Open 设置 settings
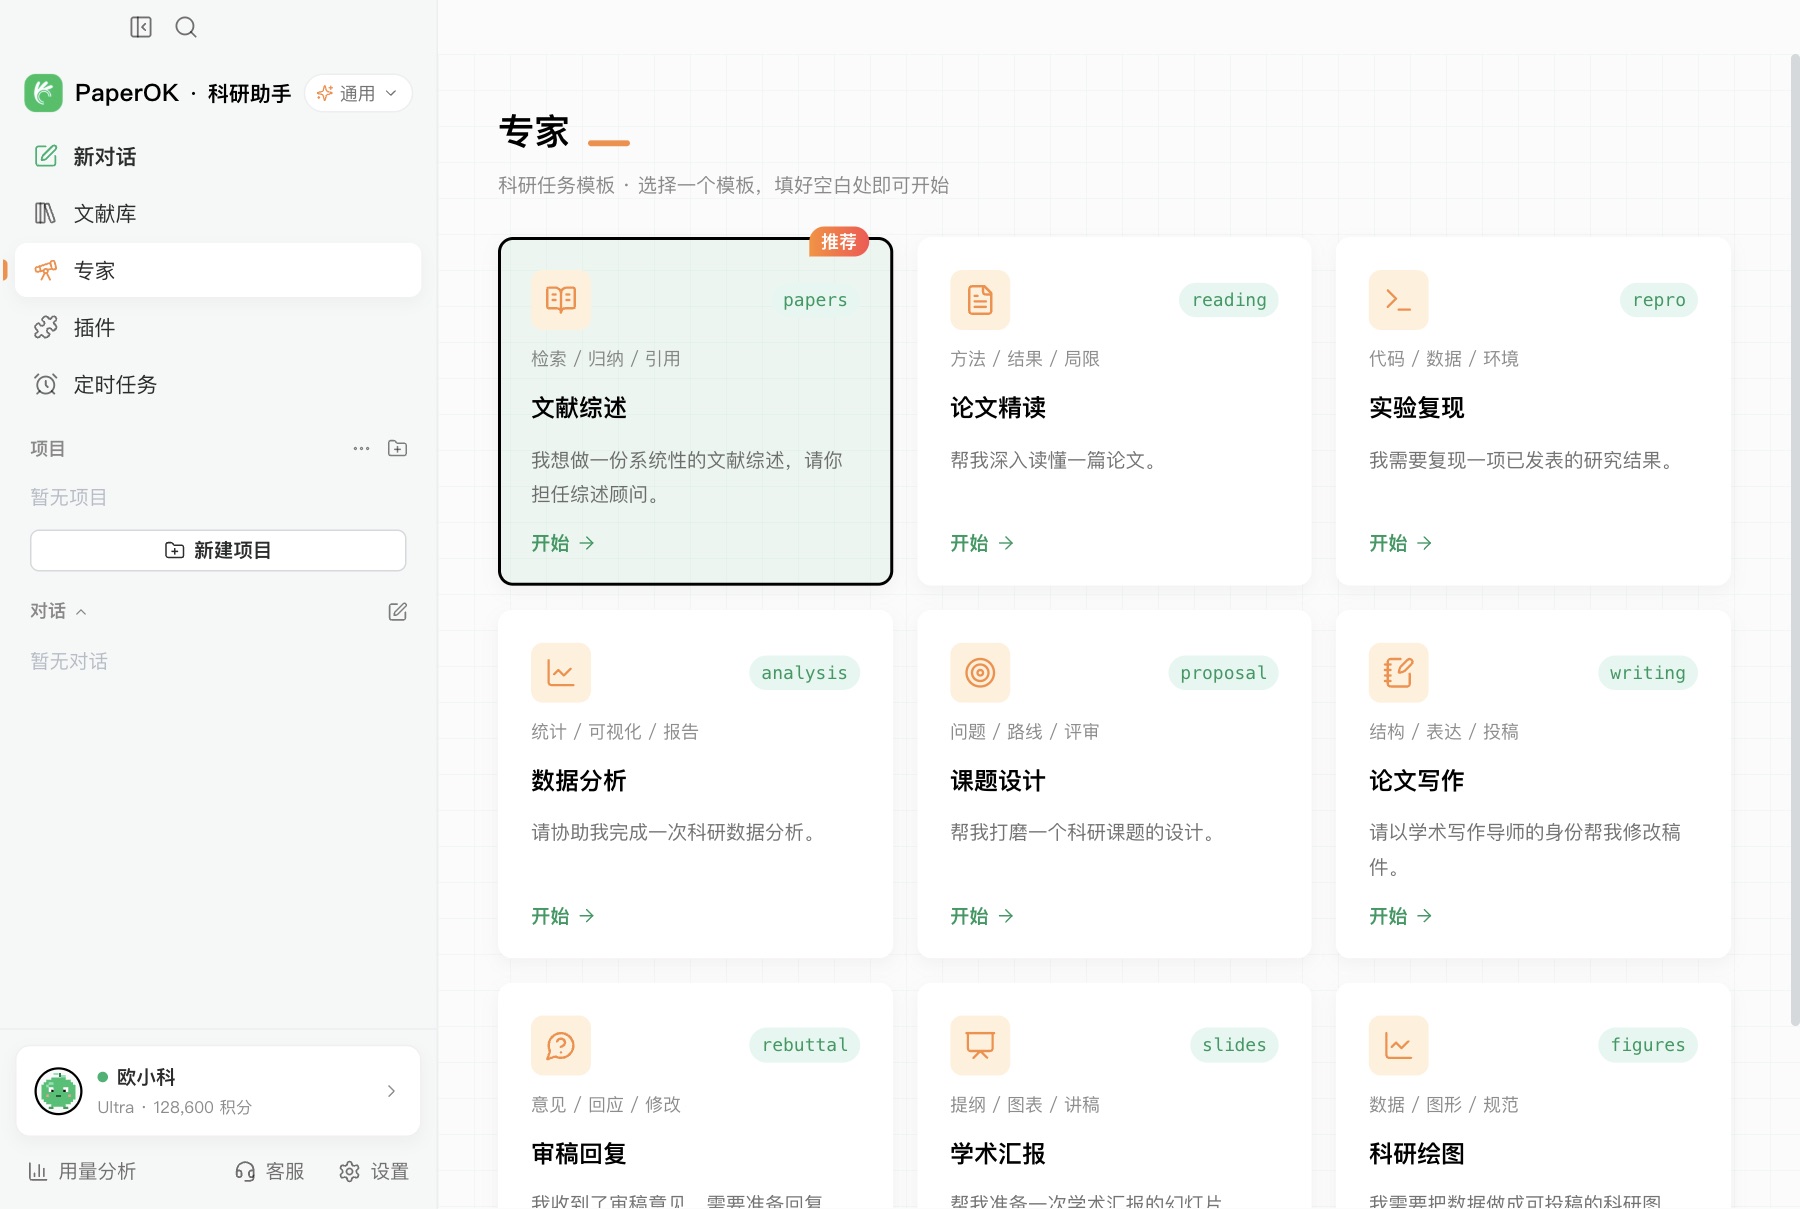This screenshot has width=1800, height=1209. pos(374,1171)
